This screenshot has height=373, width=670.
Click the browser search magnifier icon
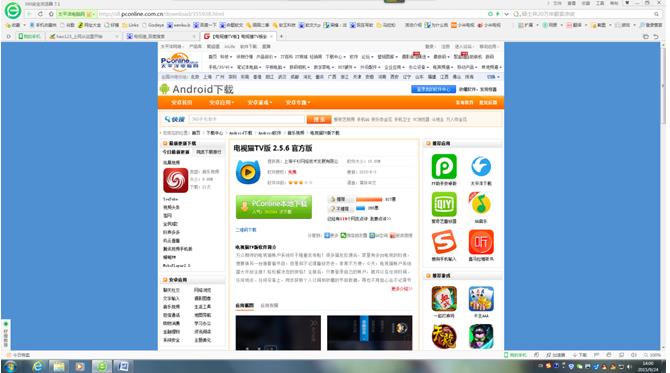click(656, 14)
